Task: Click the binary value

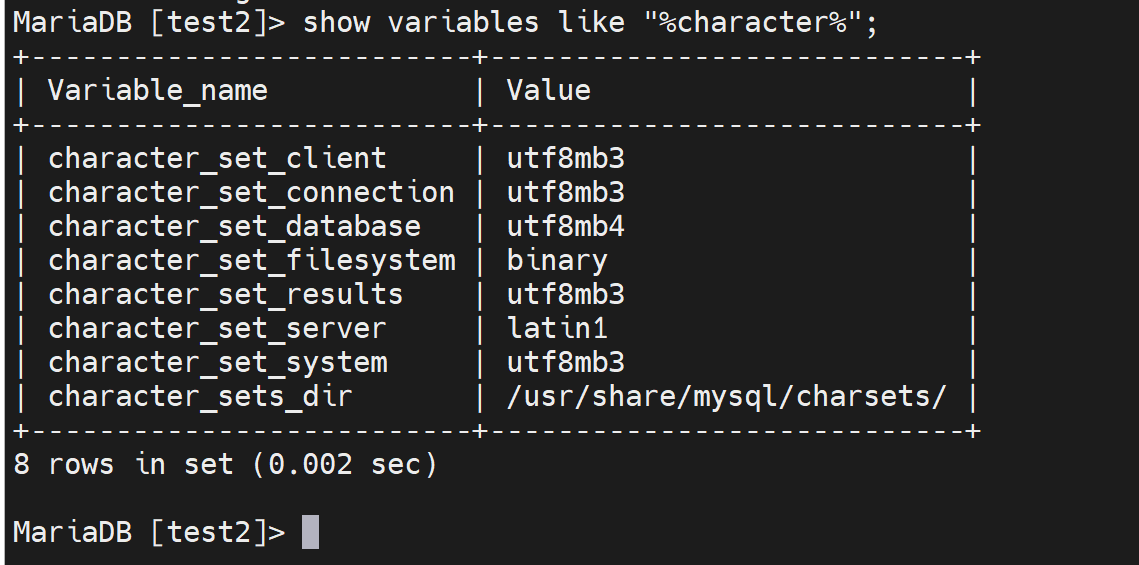Action: (x=557, y=260)
